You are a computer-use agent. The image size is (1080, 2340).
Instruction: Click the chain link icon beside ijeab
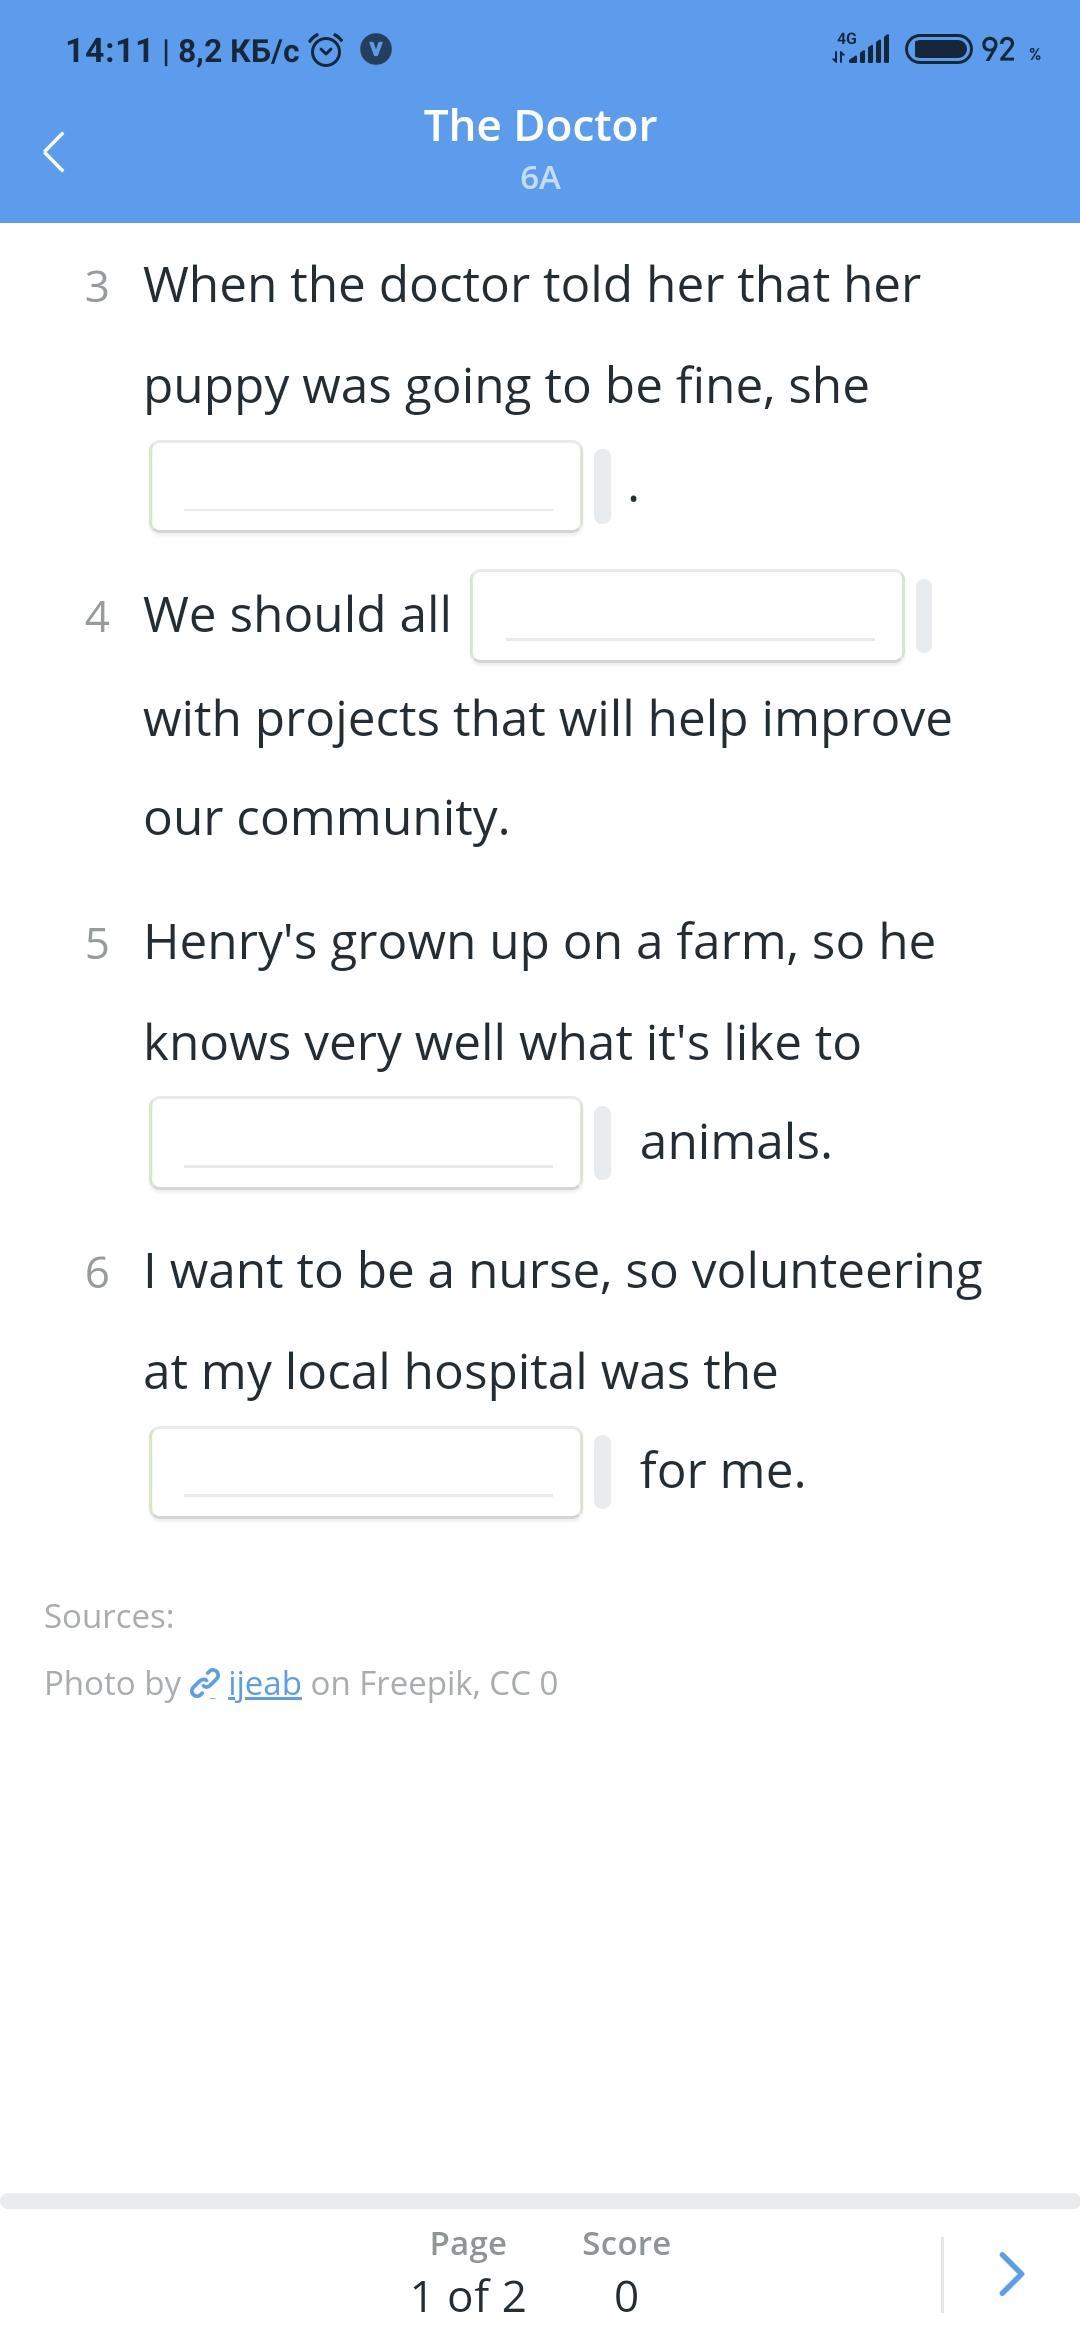coord(205,1684)
